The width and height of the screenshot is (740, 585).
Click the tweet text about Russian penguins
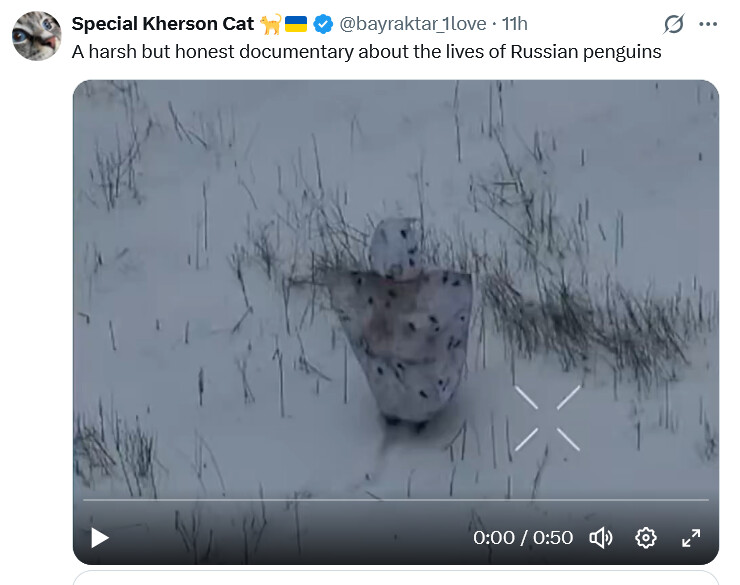(x=366, y=51)
